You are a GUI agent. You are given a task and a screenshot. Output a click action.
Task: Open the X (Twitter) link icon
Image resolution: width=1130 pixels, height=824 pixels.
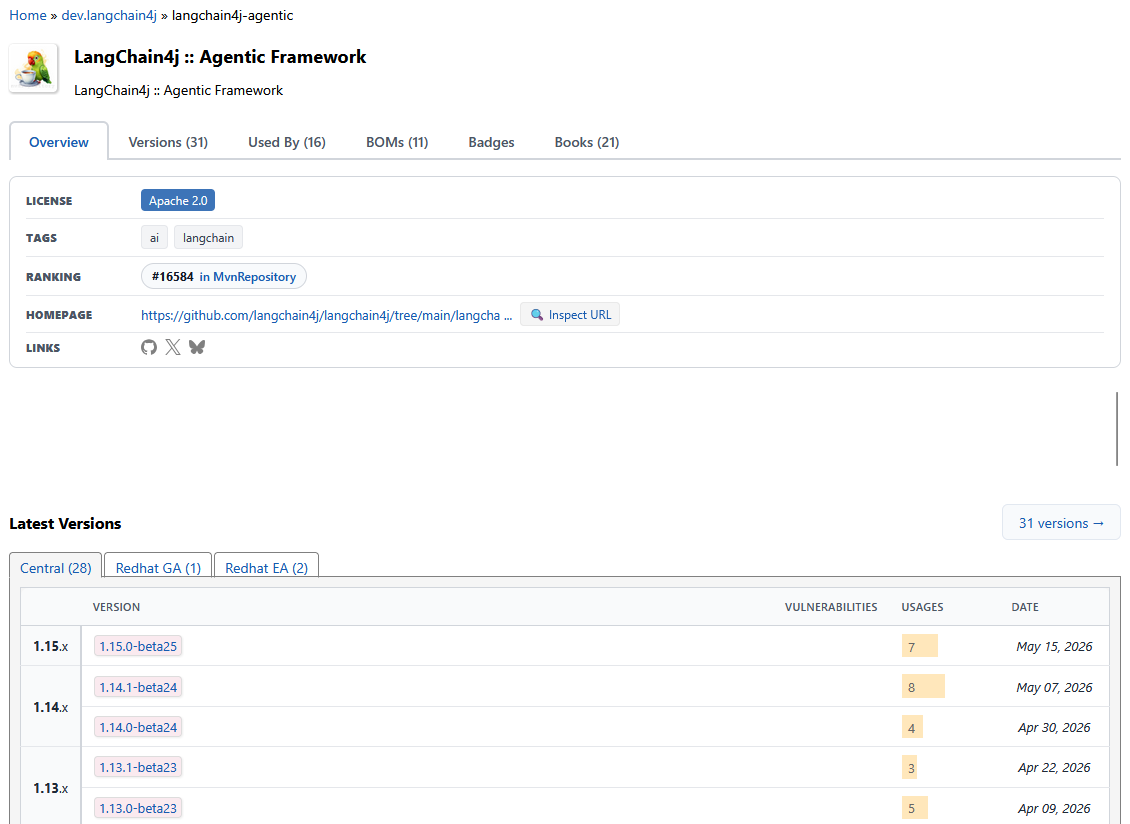[x=173, y=347]
